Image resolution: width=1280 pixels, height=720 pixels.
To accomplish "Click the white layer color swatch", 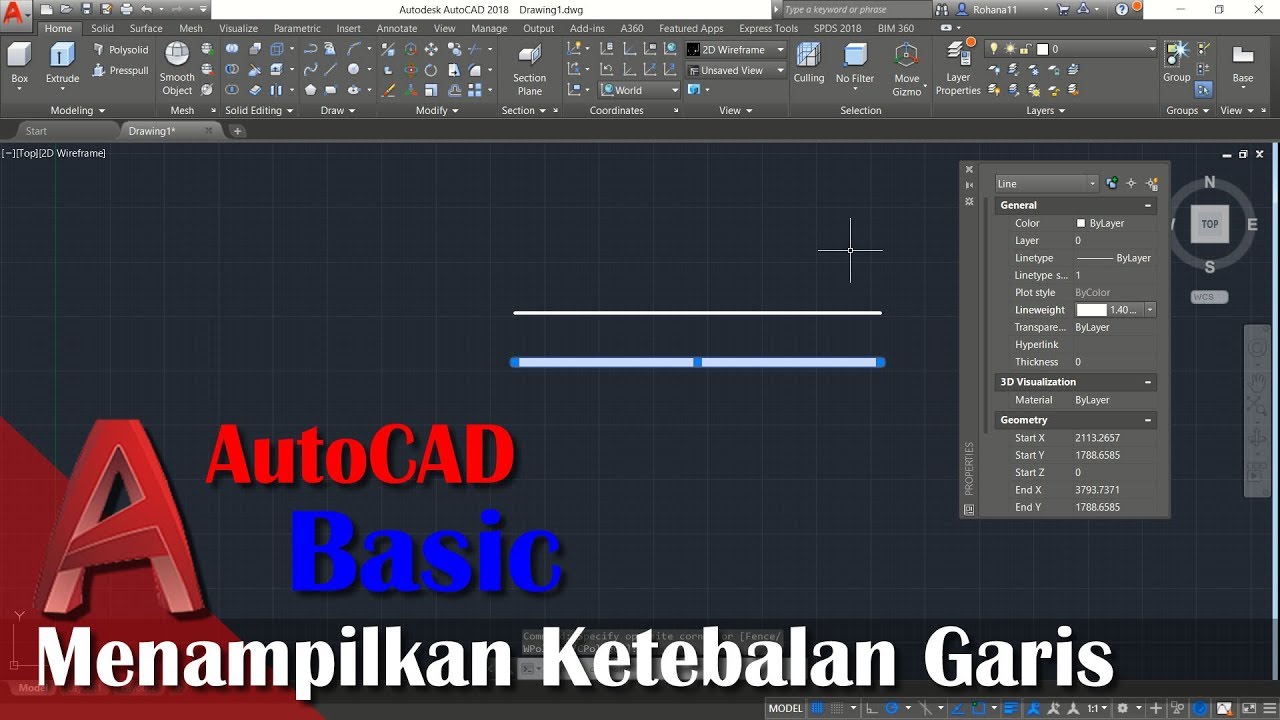I will (1042, 49).
